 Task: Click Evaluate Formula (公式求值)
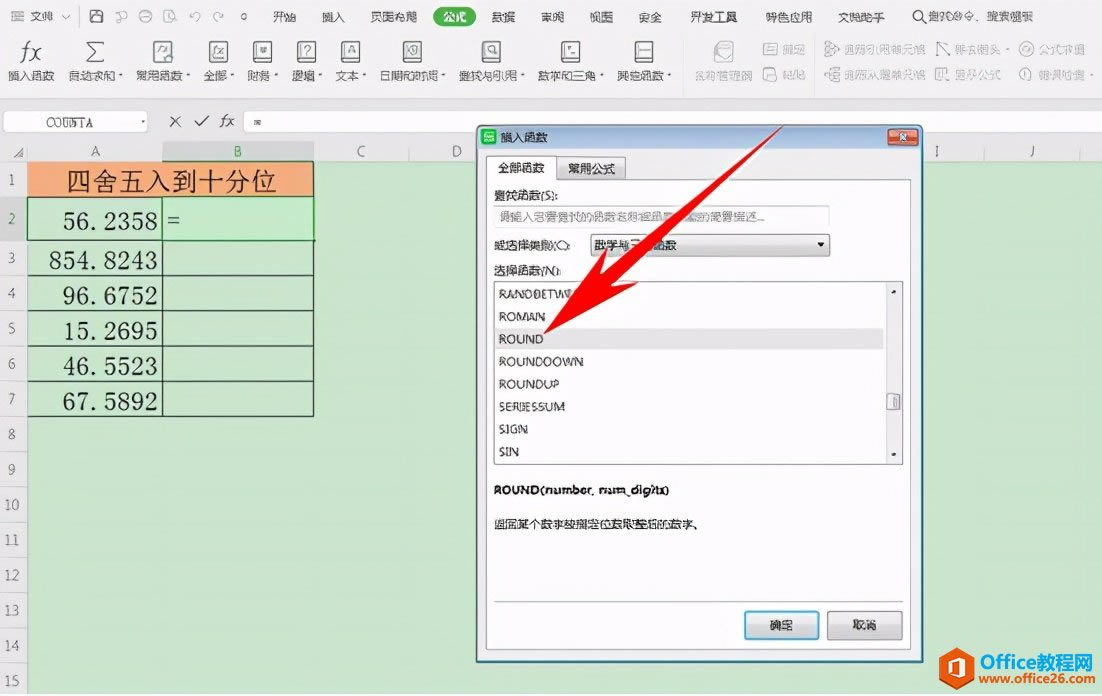[1053, 49]
